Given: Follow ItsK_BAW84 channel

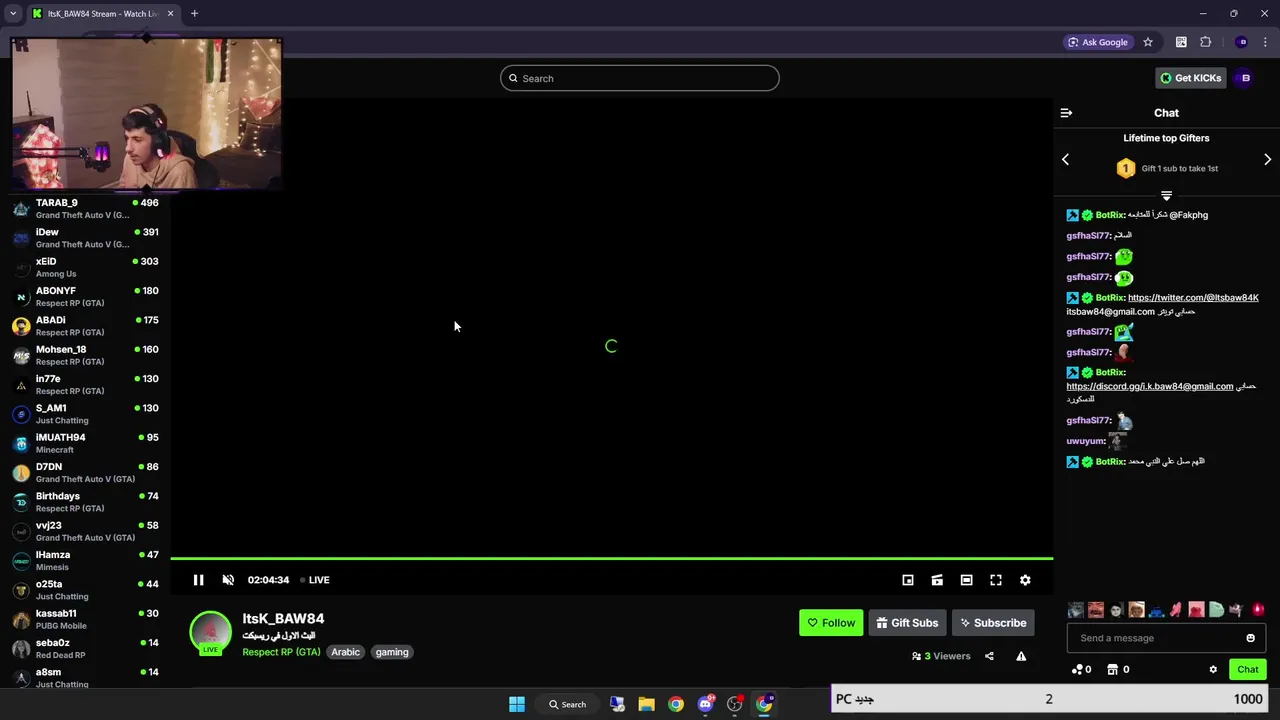Looking at the screenshot, I should click(831, 623).
